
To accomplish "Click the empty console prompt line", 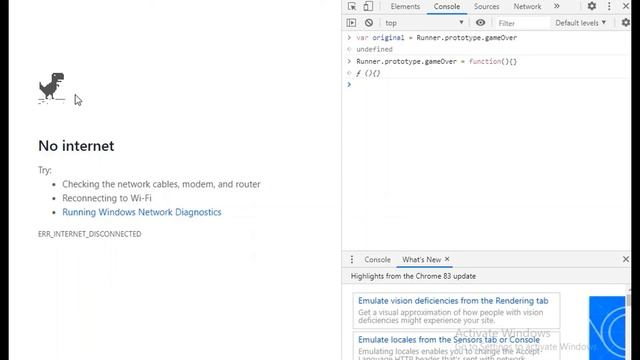I will tap(486, 84).
